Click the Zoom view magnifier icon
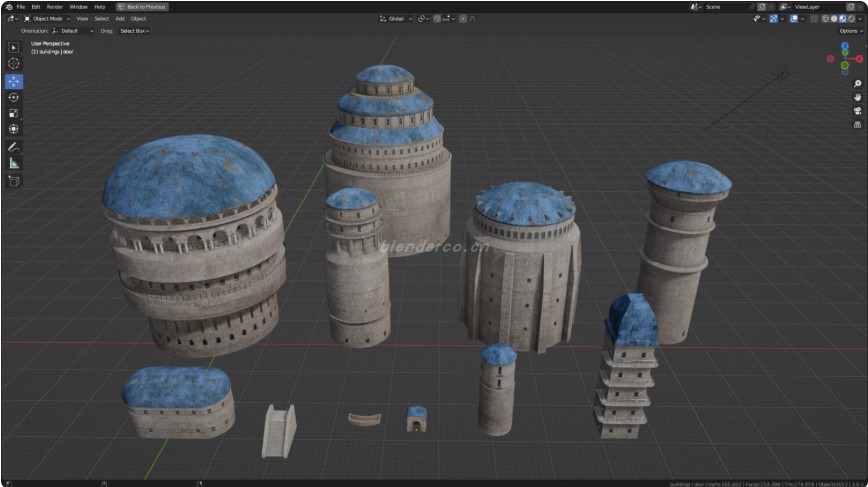Viewport: 868px width, 487px height. [x=857, y=84]
